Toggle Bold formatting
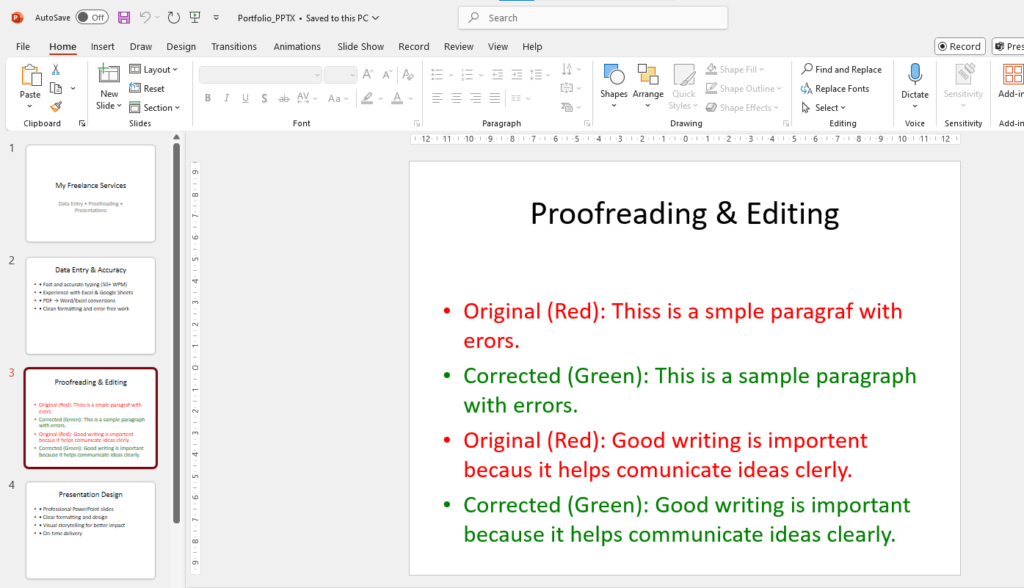 208,98
